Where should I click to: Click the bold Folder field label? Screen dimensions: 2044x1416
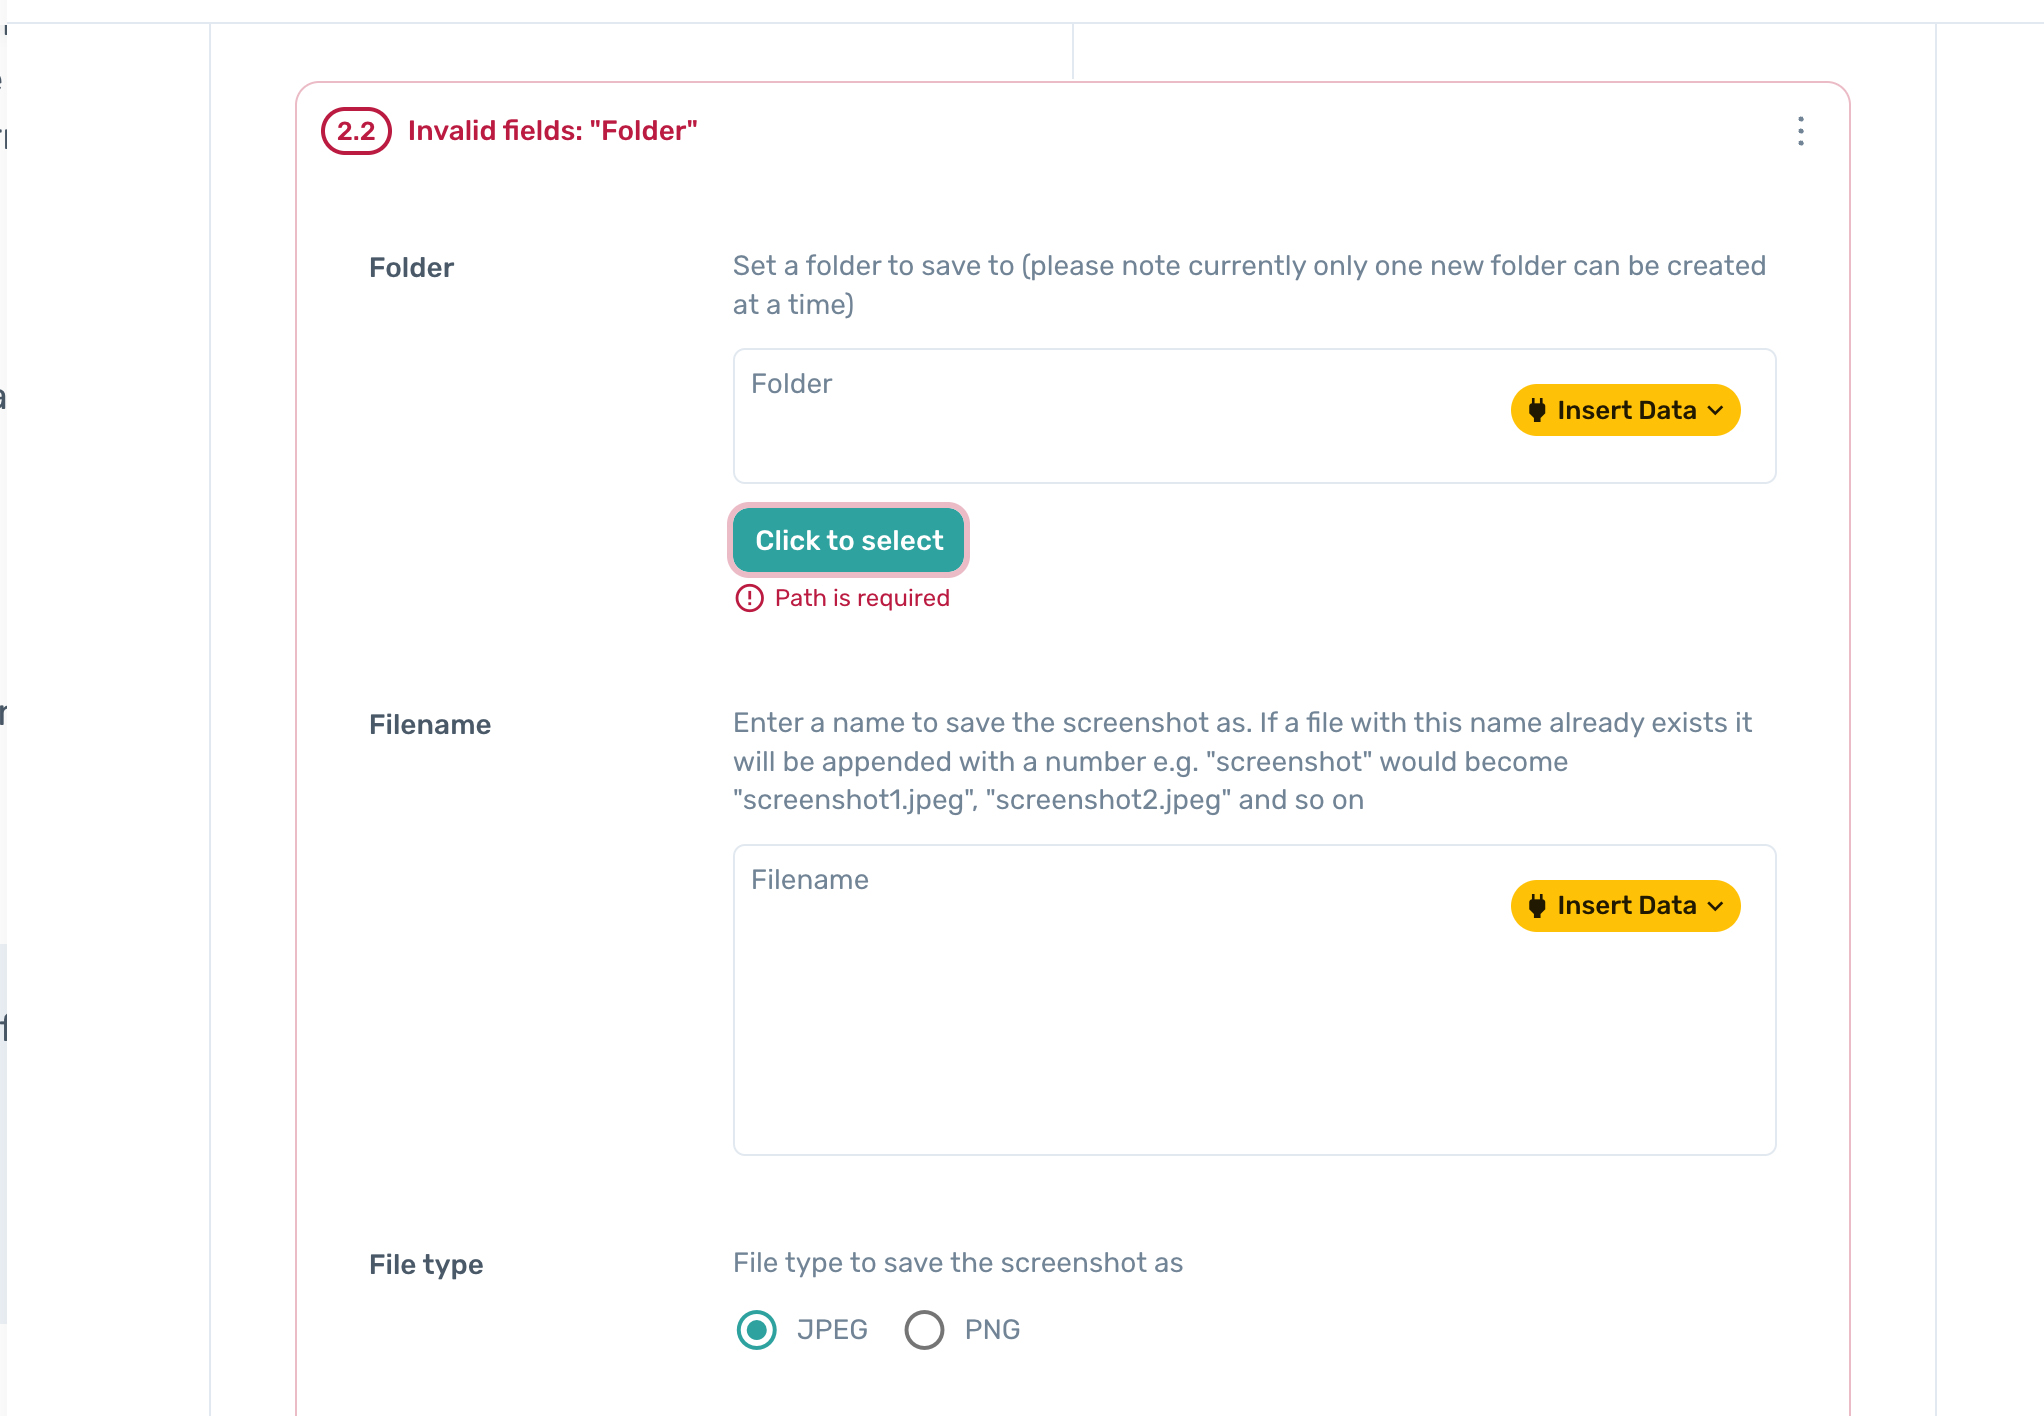(411, 268)
